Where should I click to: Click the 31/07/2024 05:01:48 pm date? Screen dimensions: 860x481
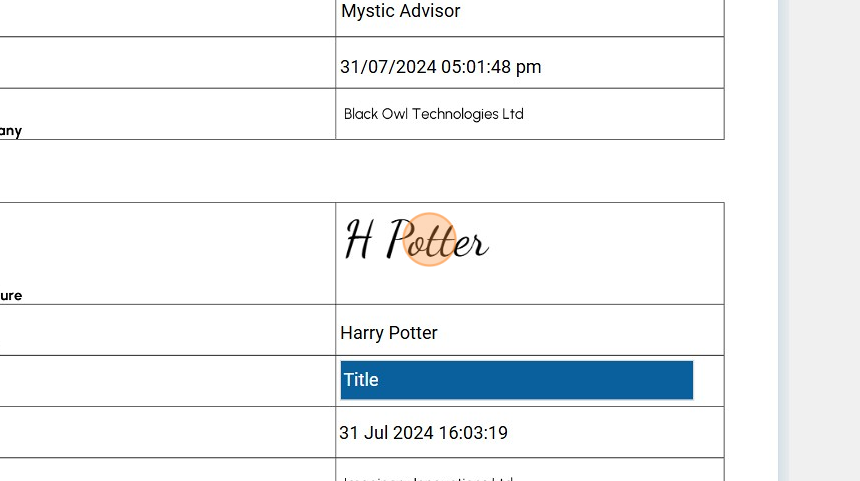coord(440,67)
